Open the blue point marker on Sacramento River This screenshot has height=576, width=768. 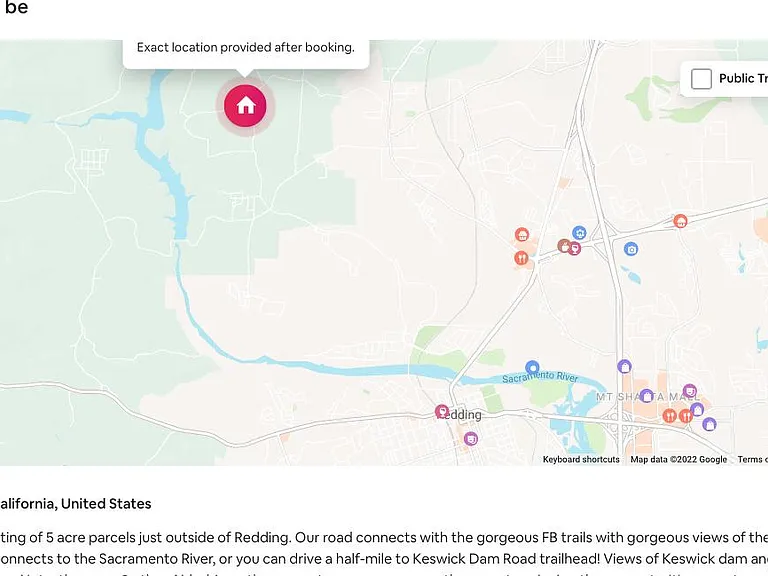coord(532,367)
